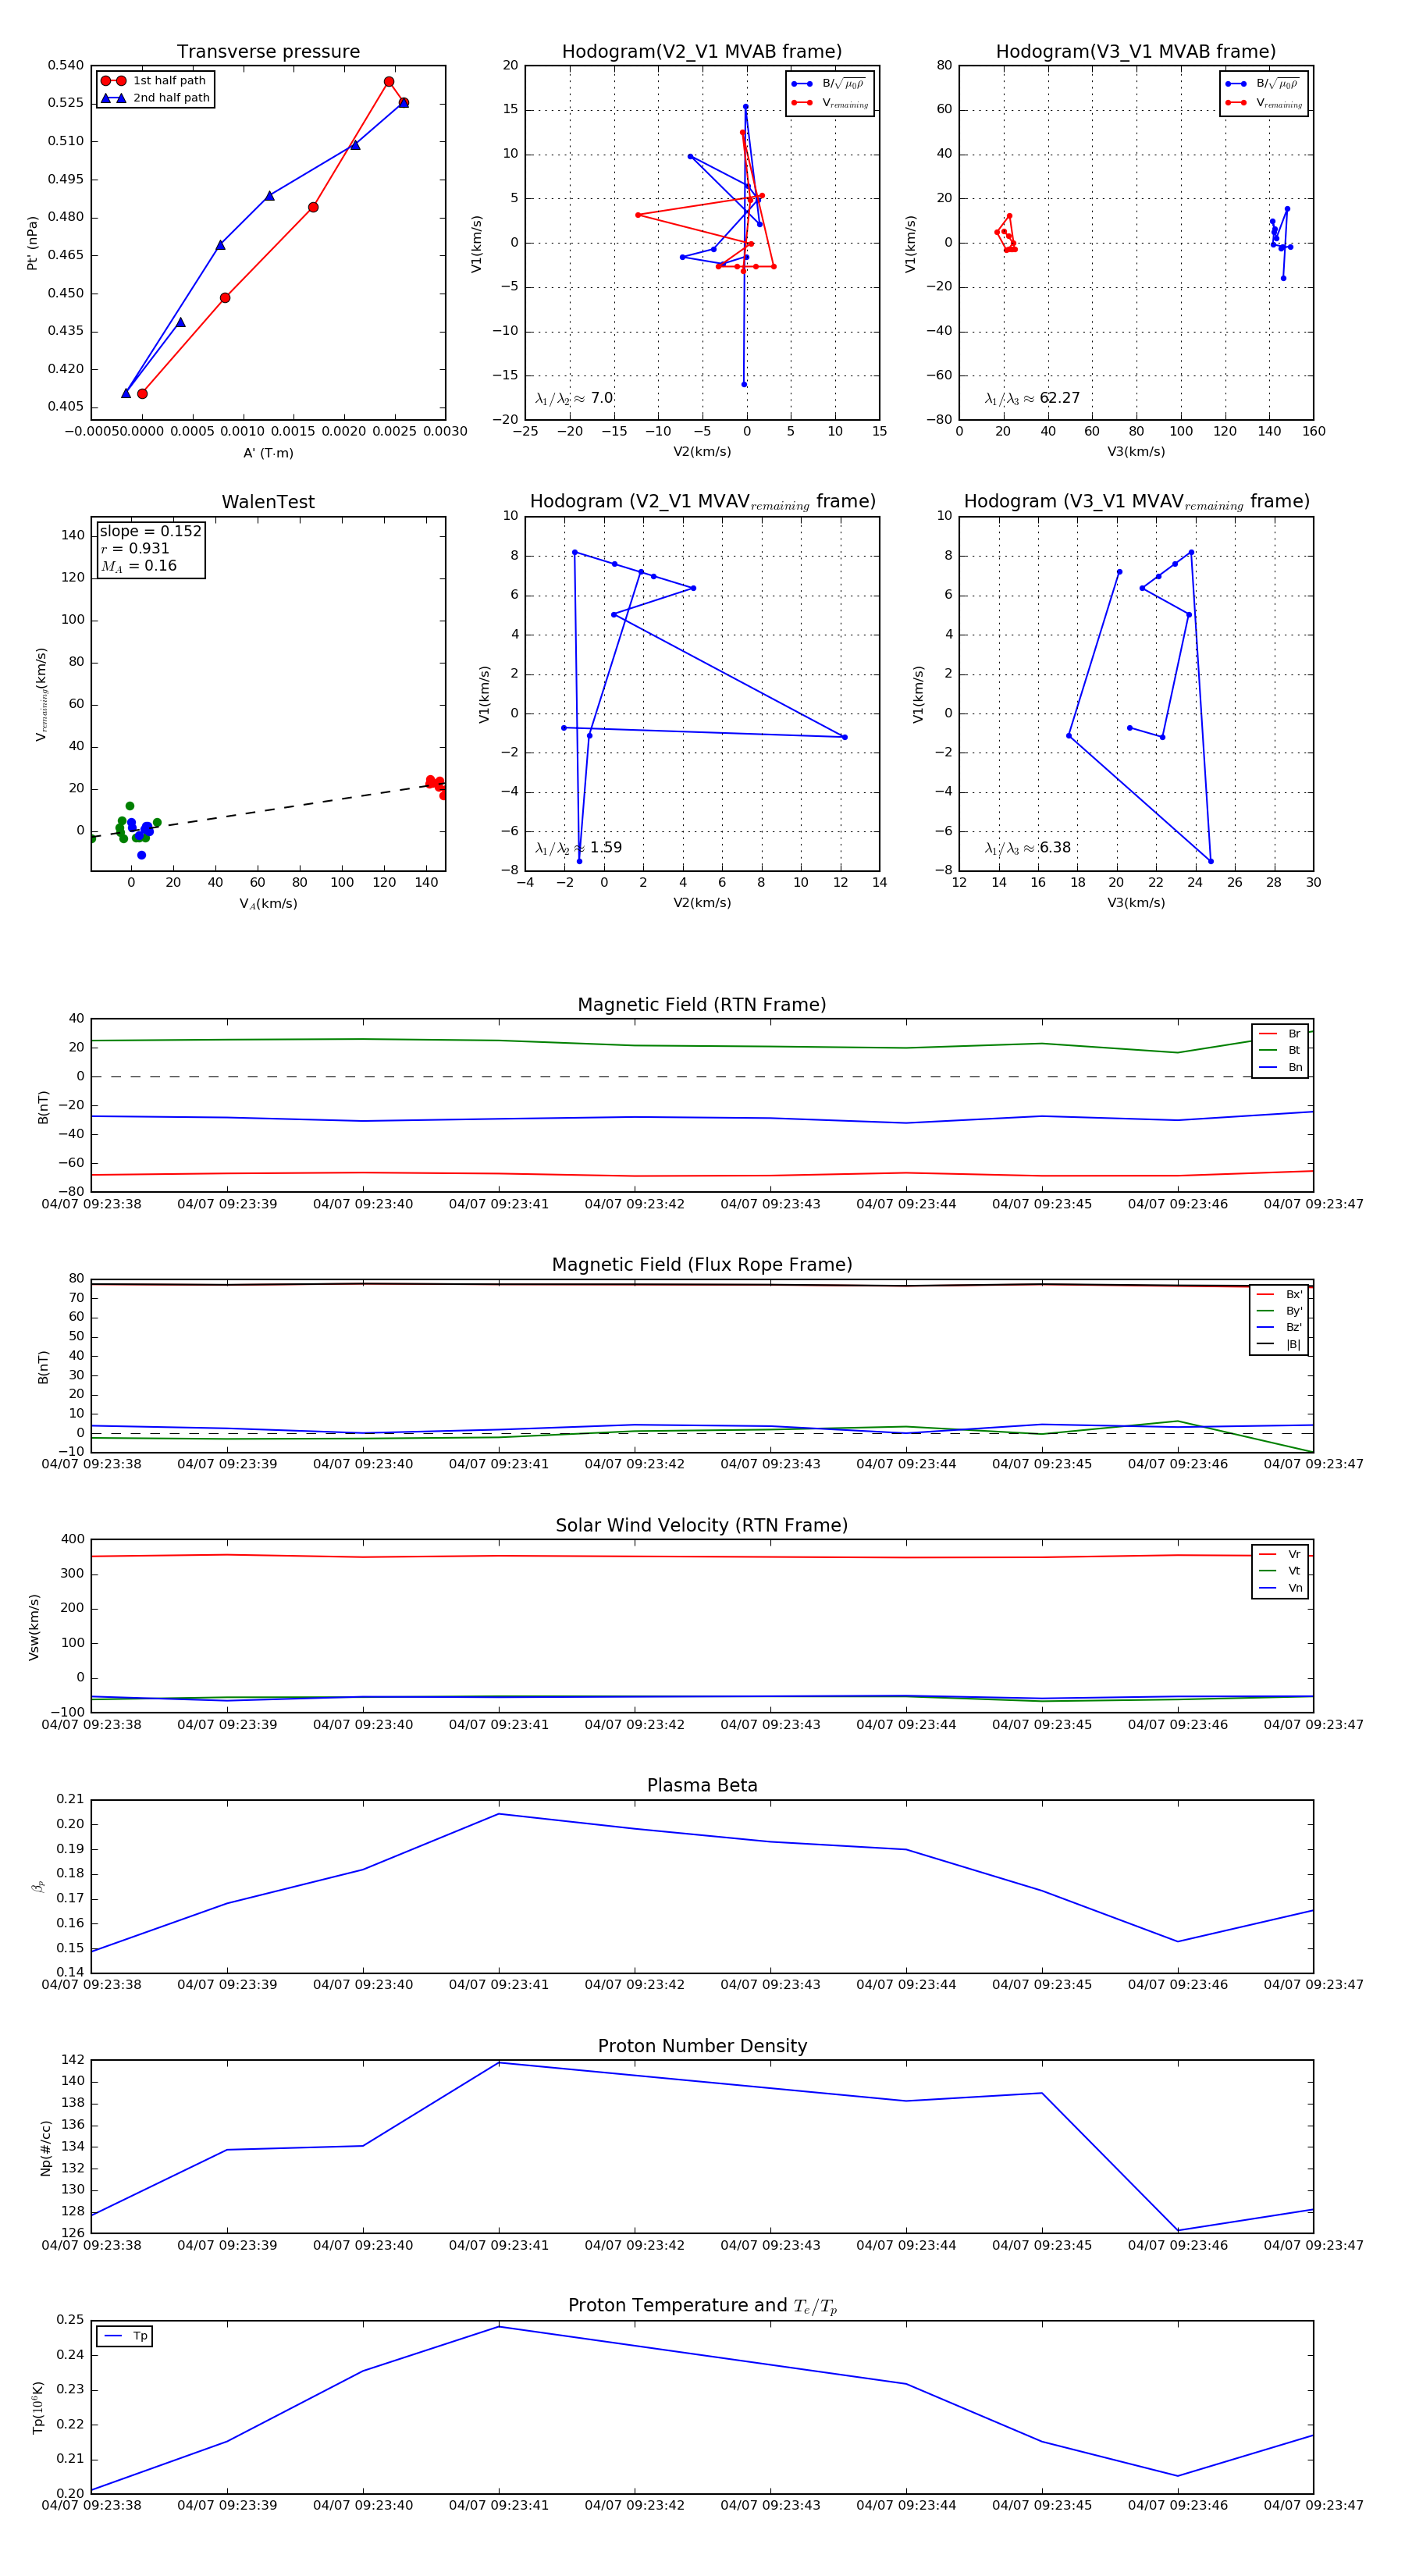Click 'Br' legend entry in RTN plot
This screenshot has height=2576, width=1405.
(1280, 1034)
